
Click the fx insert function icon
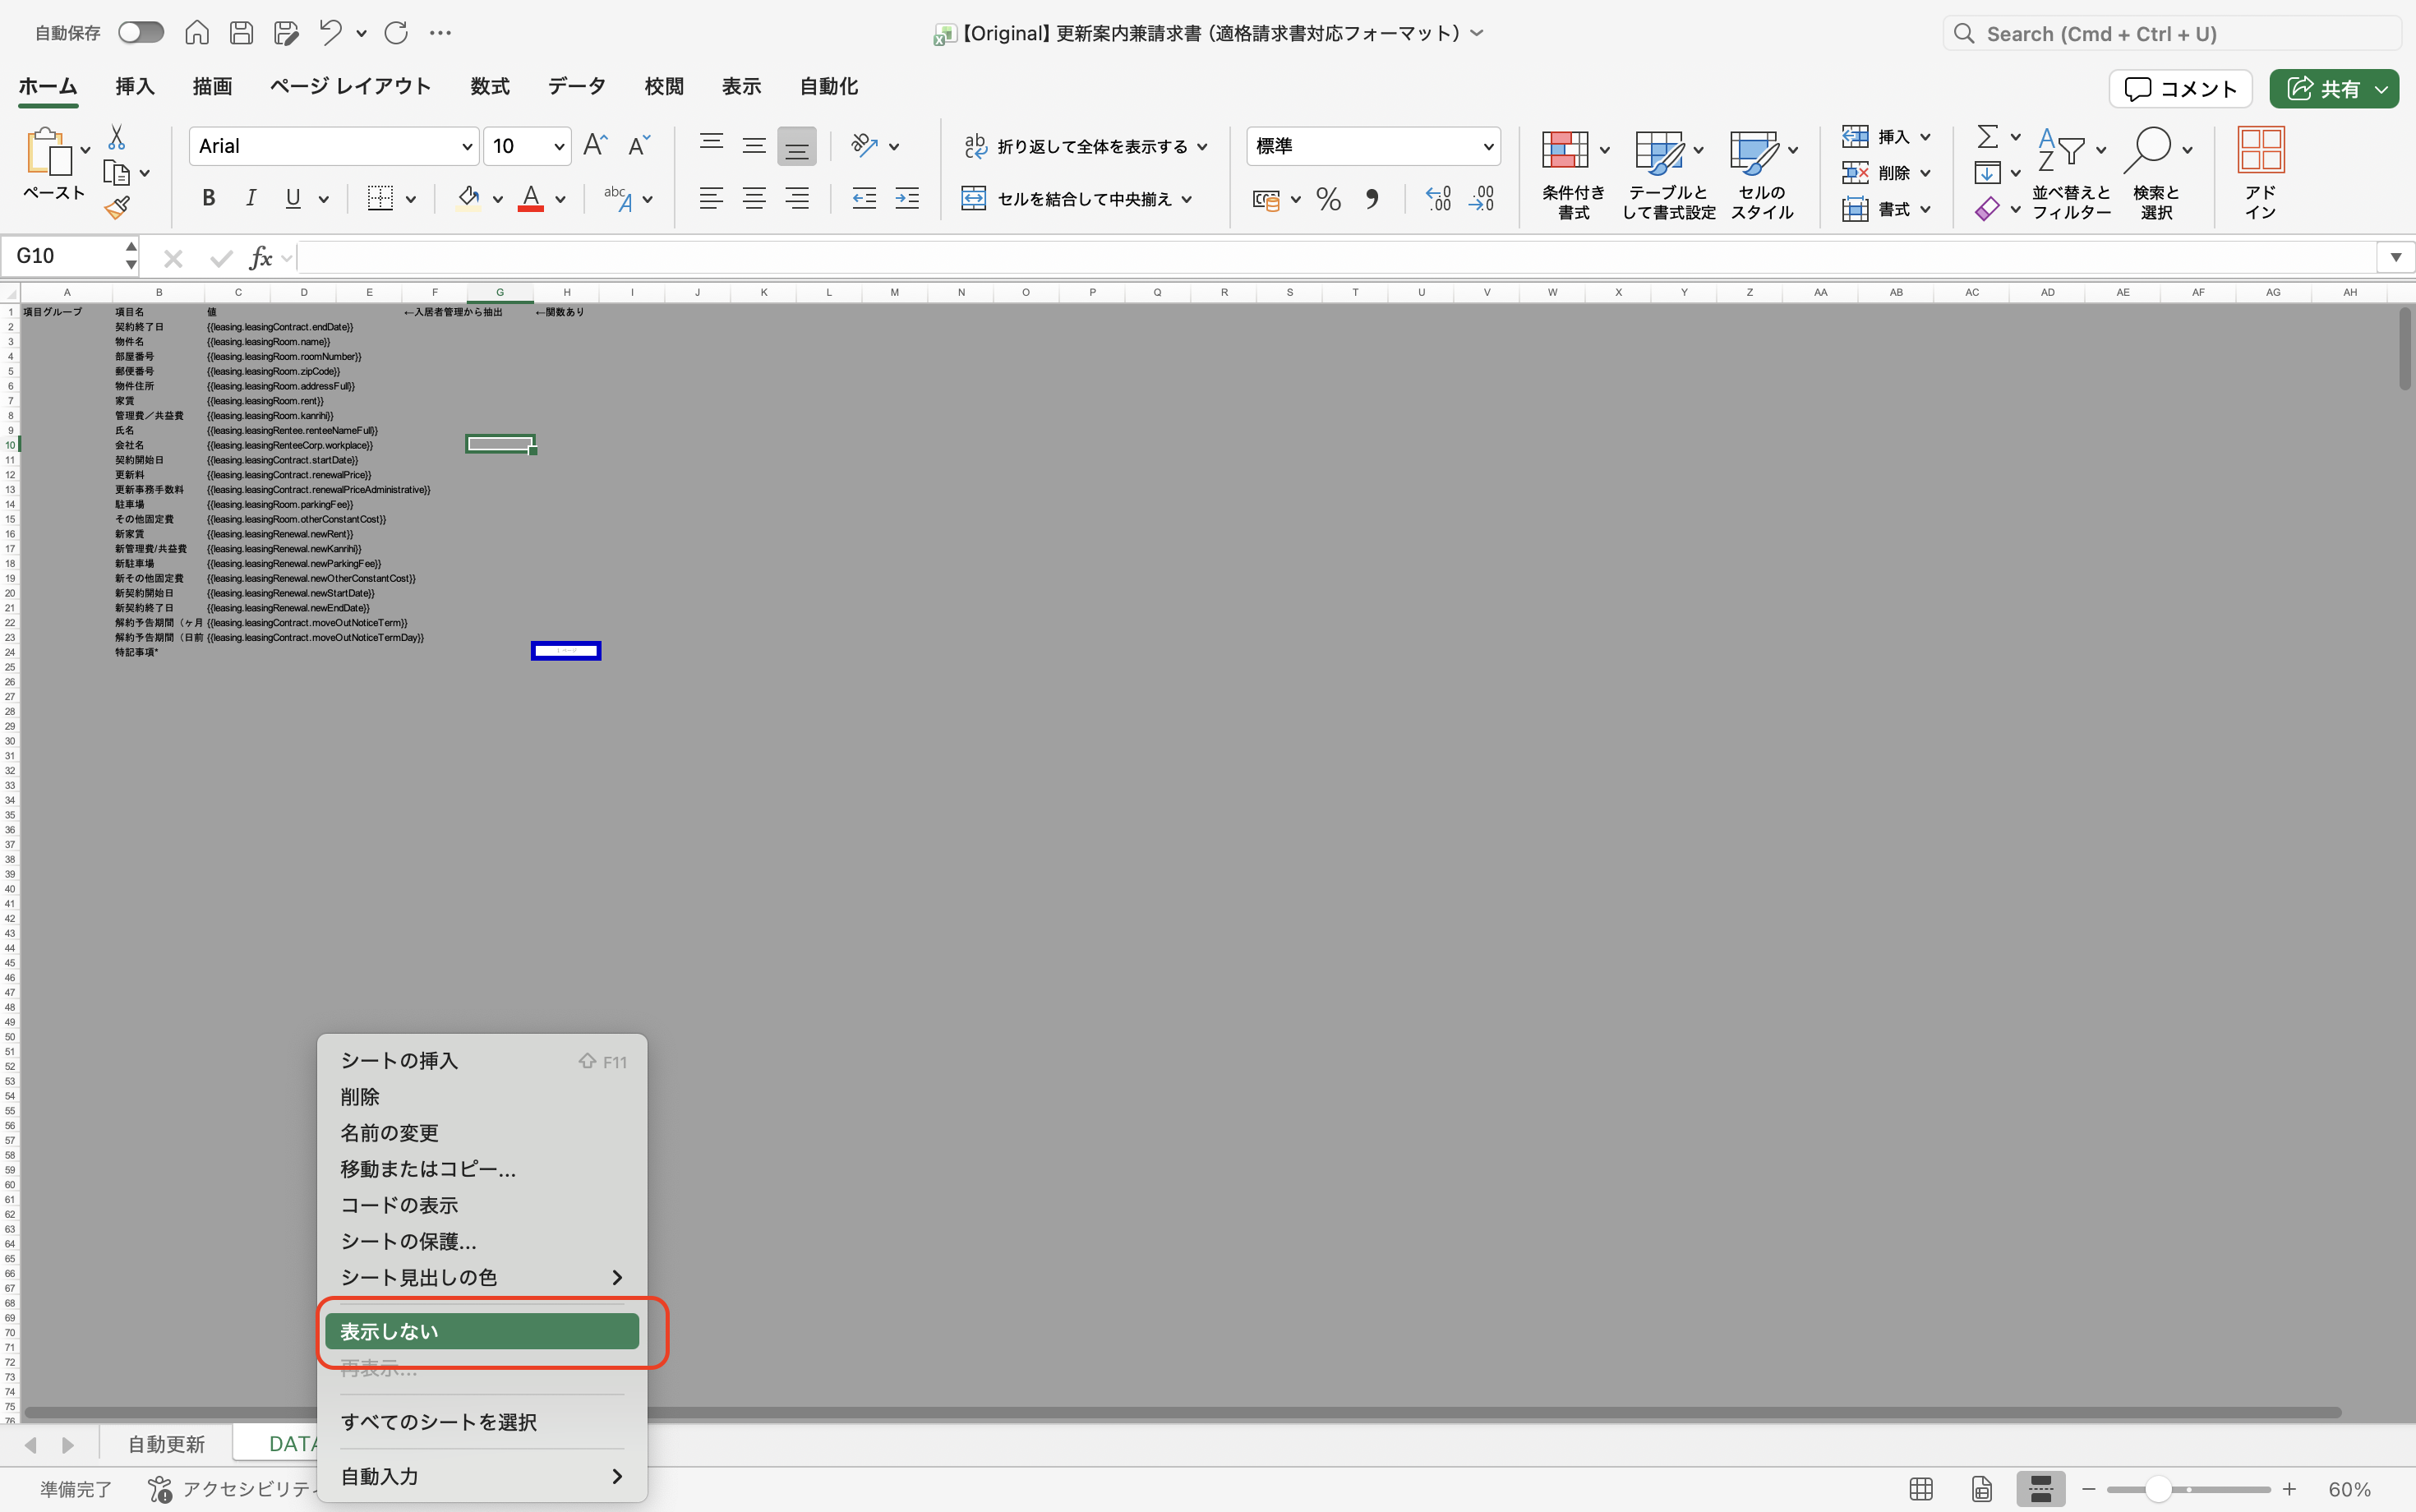point(260,258)
